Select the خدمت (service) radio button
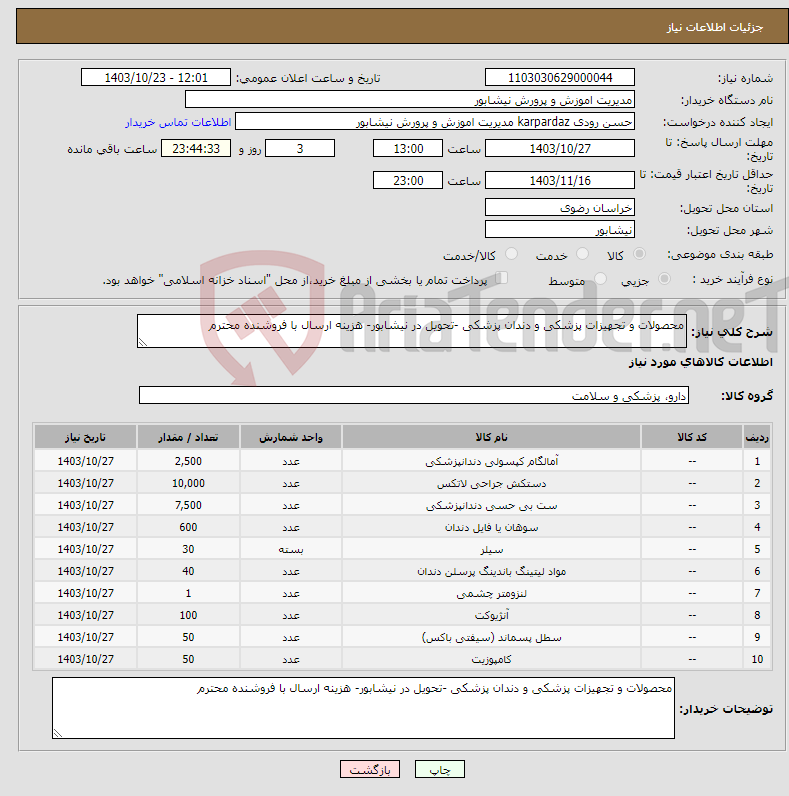 (x=582, y=254)
